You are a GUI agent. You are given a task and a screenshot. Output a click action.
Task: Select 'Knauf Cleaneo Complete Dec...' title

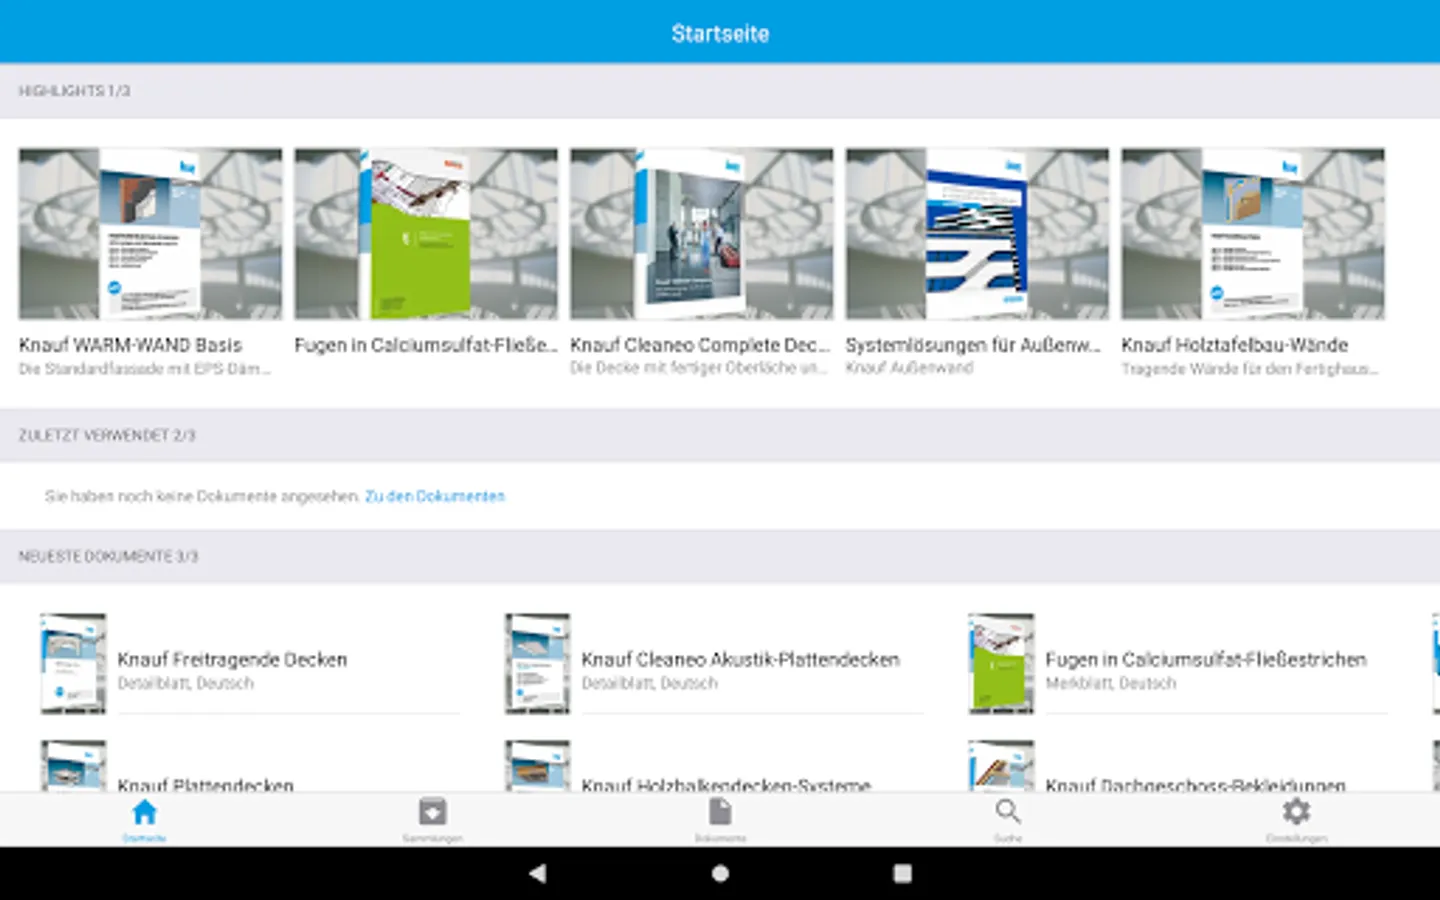click(700, 345)
